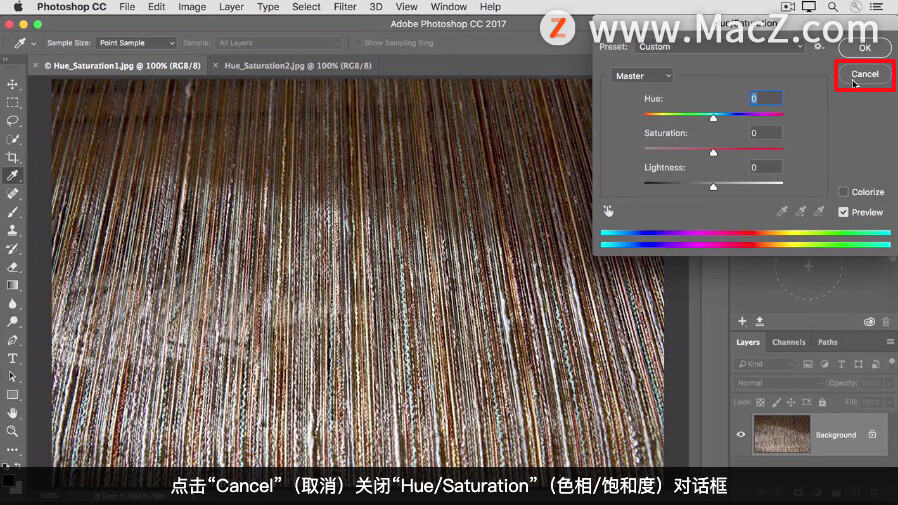Open the Sample All Layers dropdown

[x=278, y=43]
